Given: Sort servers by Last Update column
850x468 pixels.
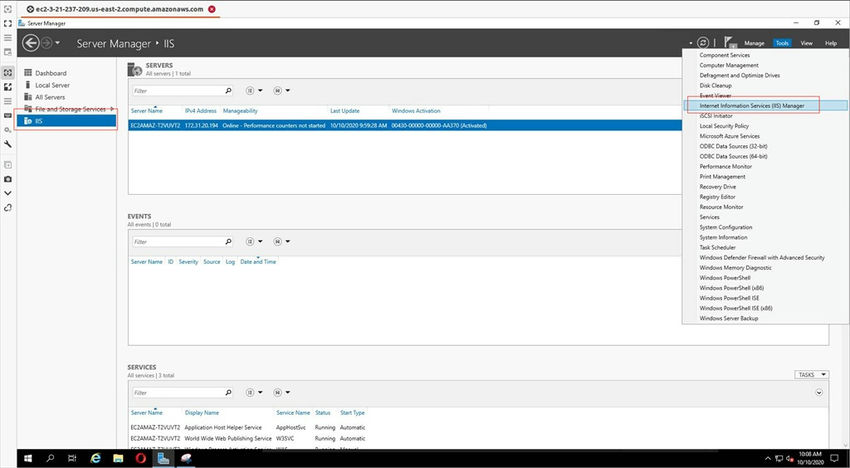Looking at the screenshot, I should [x=345, y=111].
